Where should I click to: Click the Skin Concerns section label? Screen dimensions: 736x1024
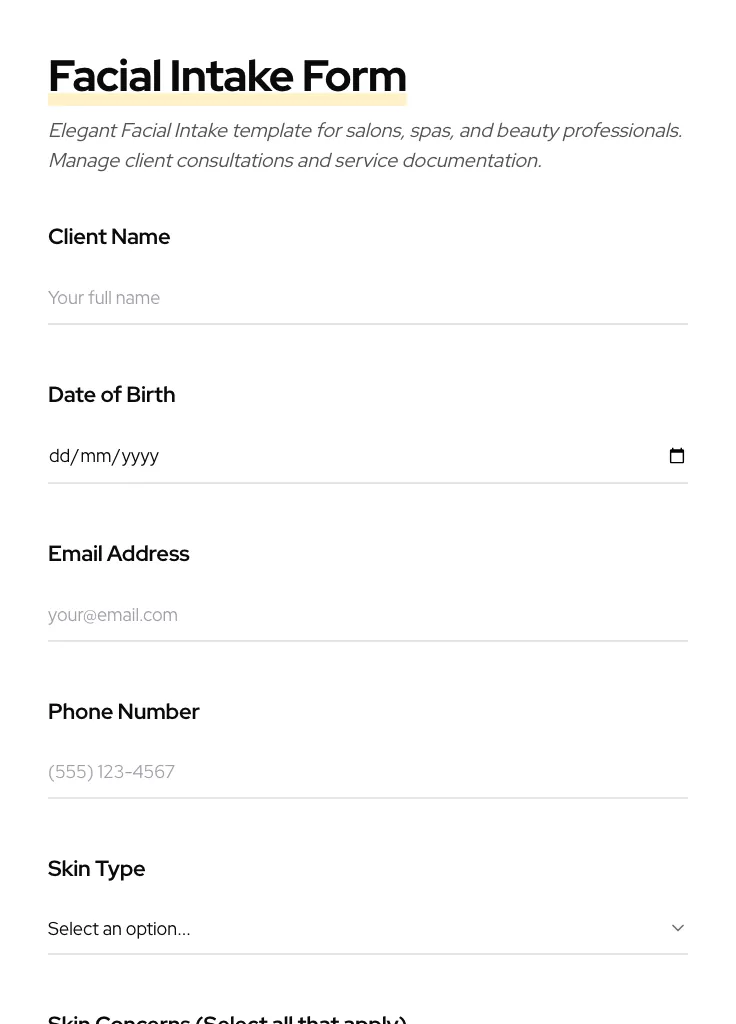tap(227, 1018)
